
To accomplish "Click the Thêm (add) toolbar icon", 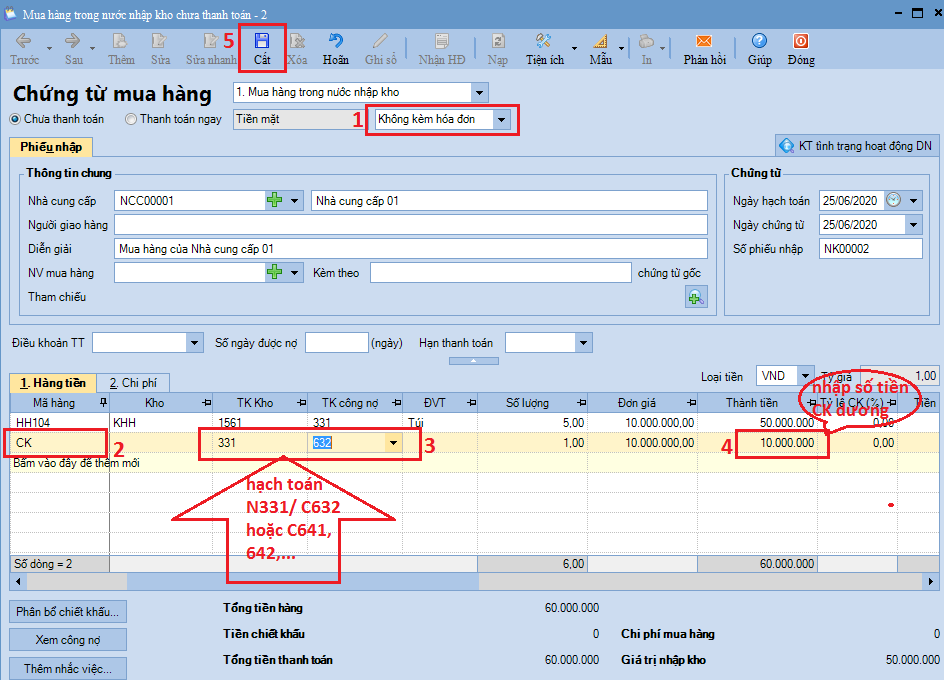I will [120, 41].
